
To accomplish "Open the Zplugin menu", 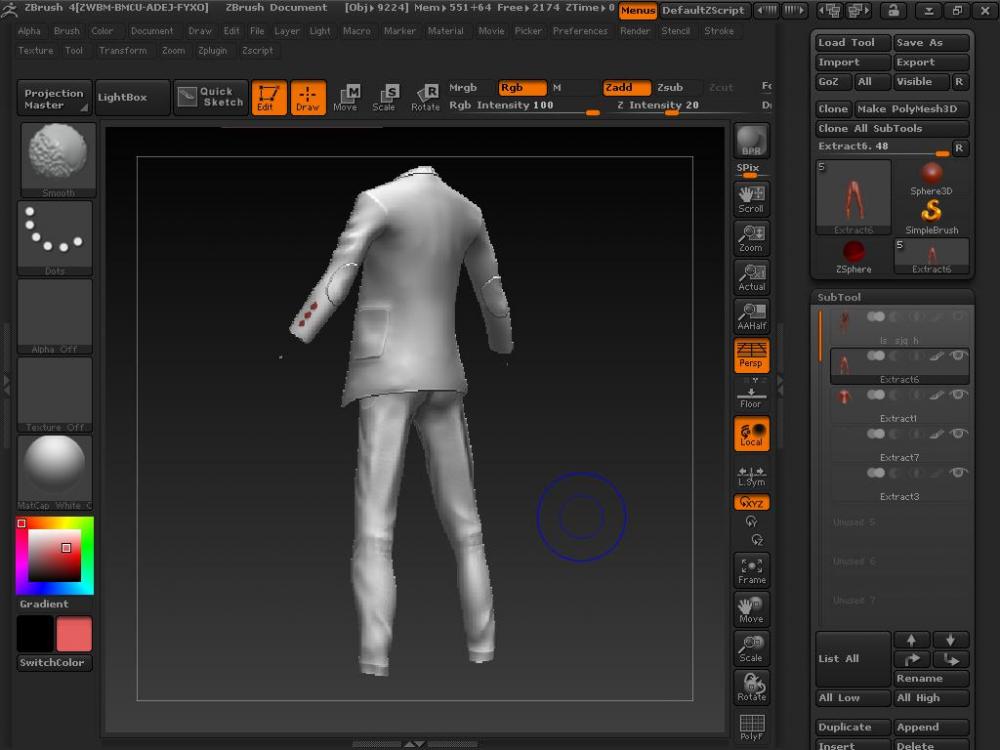I will (212, 50).
